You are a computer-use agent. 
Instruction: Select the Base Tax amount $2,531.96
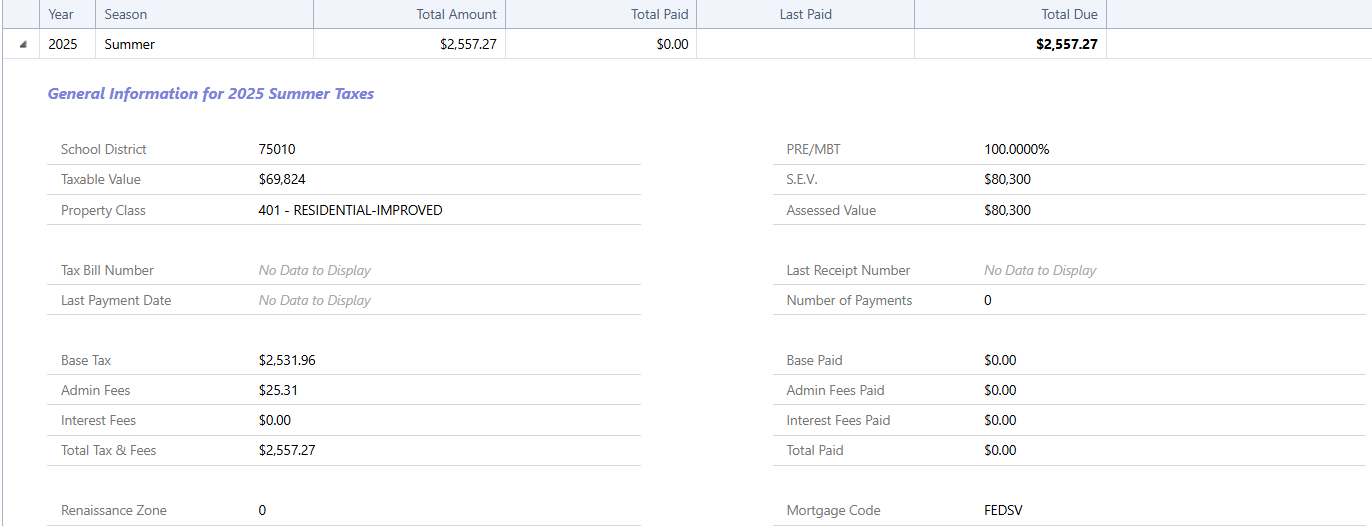pos(287,360)
